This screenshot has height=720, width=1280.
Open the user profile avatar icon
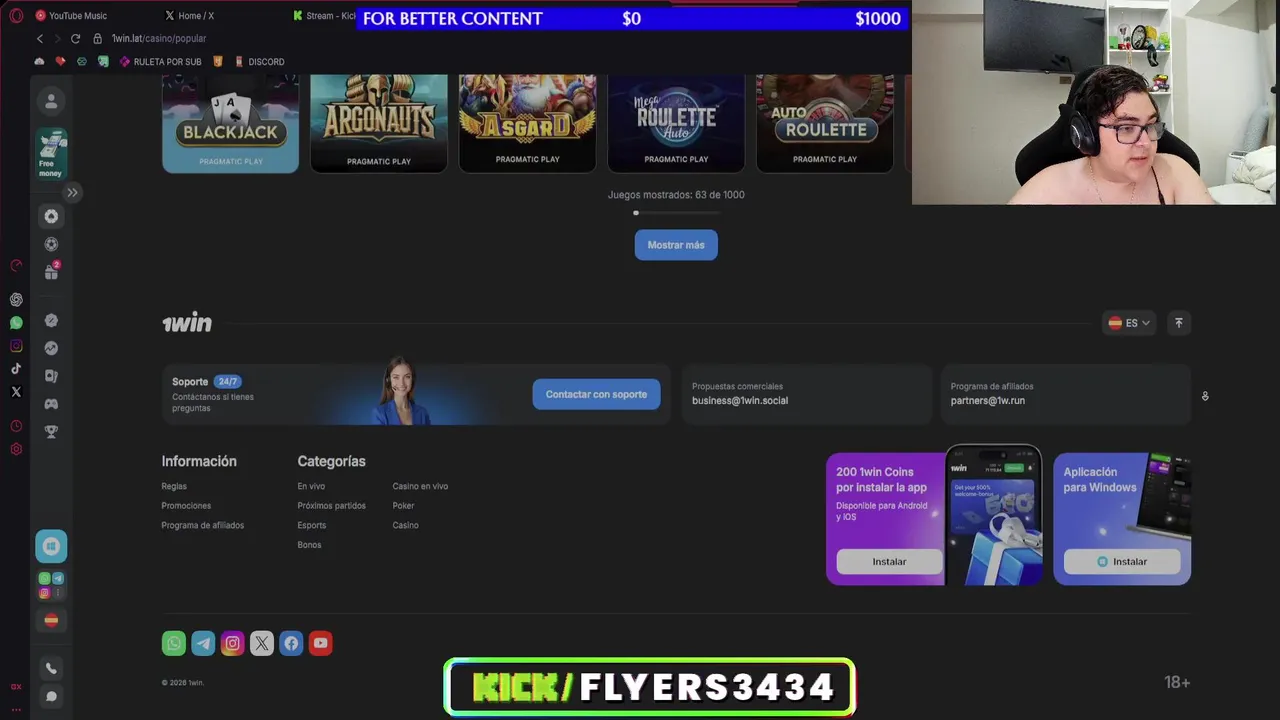[x=51, y=101]
